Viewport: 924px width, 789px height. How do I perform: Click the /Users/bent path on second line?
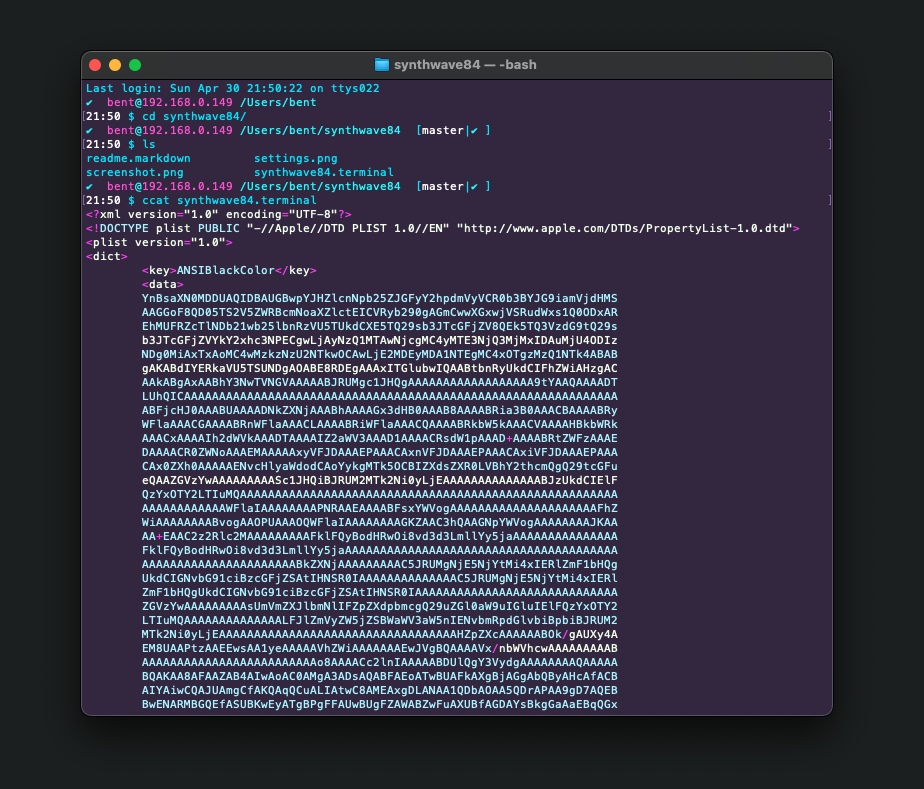278,103
